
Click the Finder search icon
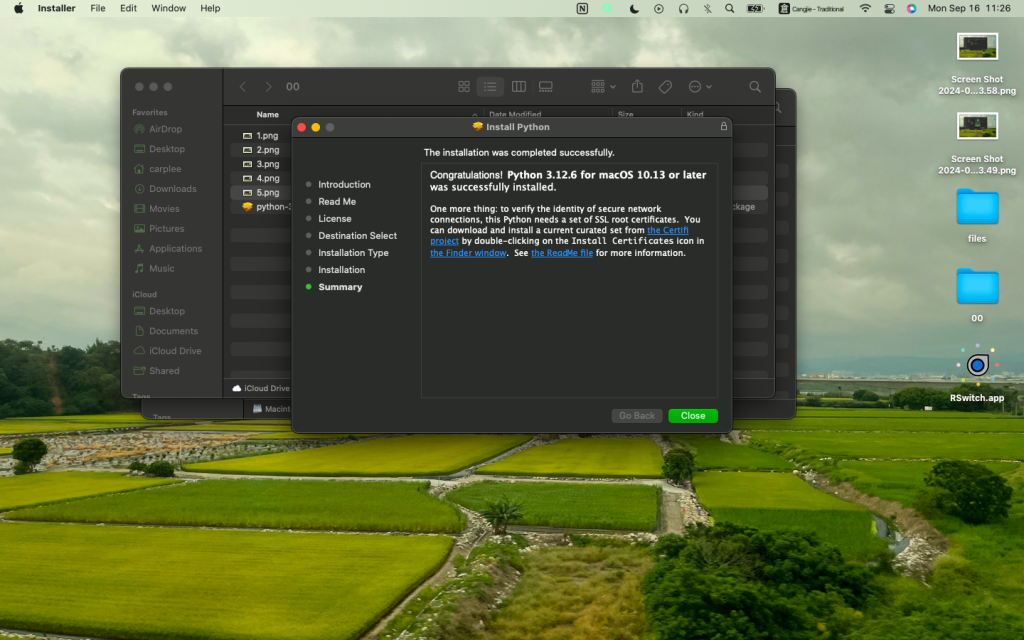pyautogui.click(x=755, y=86)
